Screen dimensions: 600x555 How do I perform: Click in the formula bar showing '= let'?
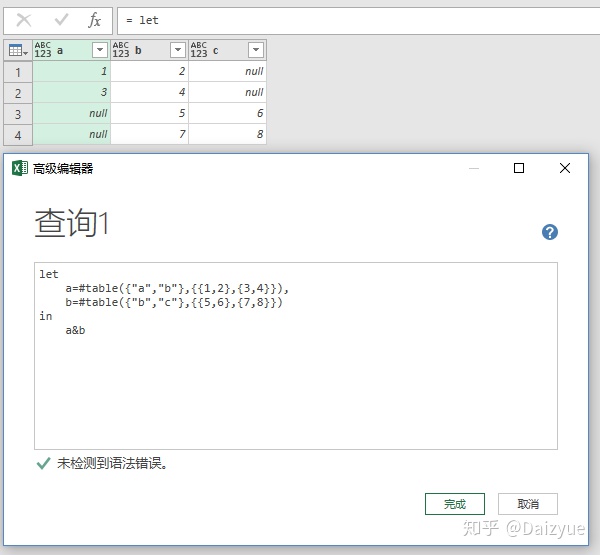(x=358, y=20)
